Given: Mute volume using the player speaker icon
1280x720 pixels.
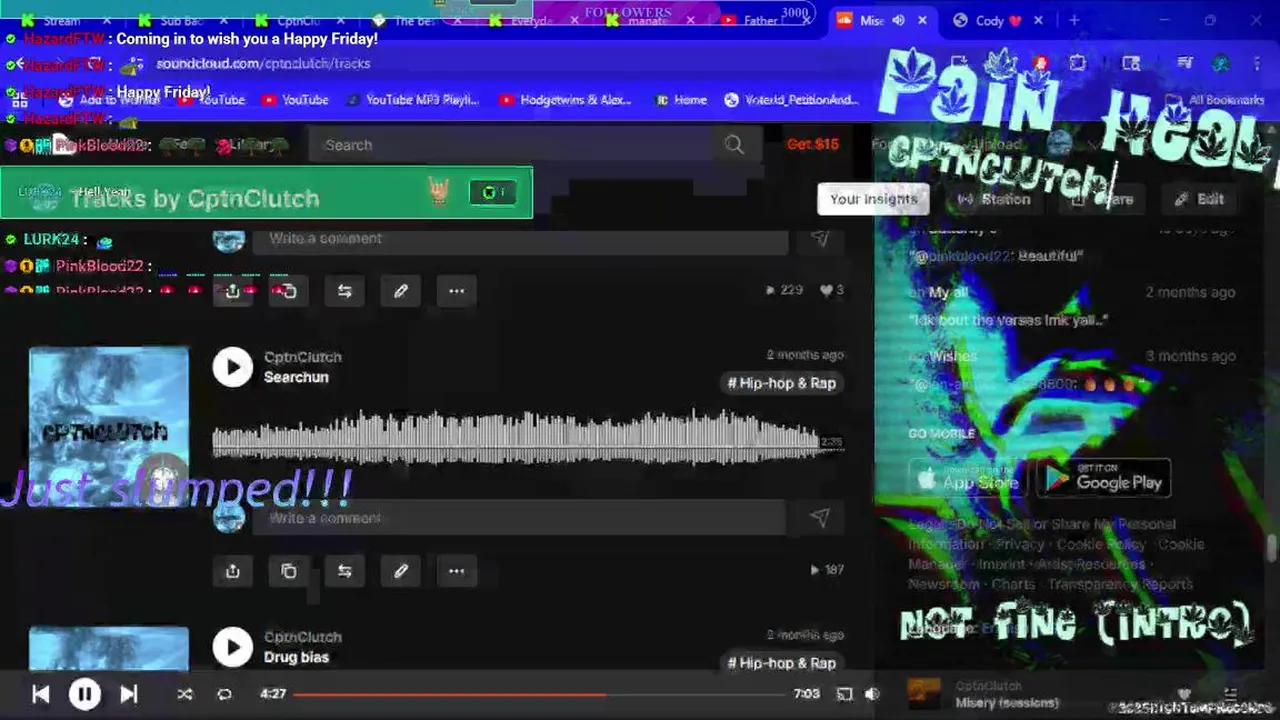Looking at the screenshot, I should tap(872, 694).
